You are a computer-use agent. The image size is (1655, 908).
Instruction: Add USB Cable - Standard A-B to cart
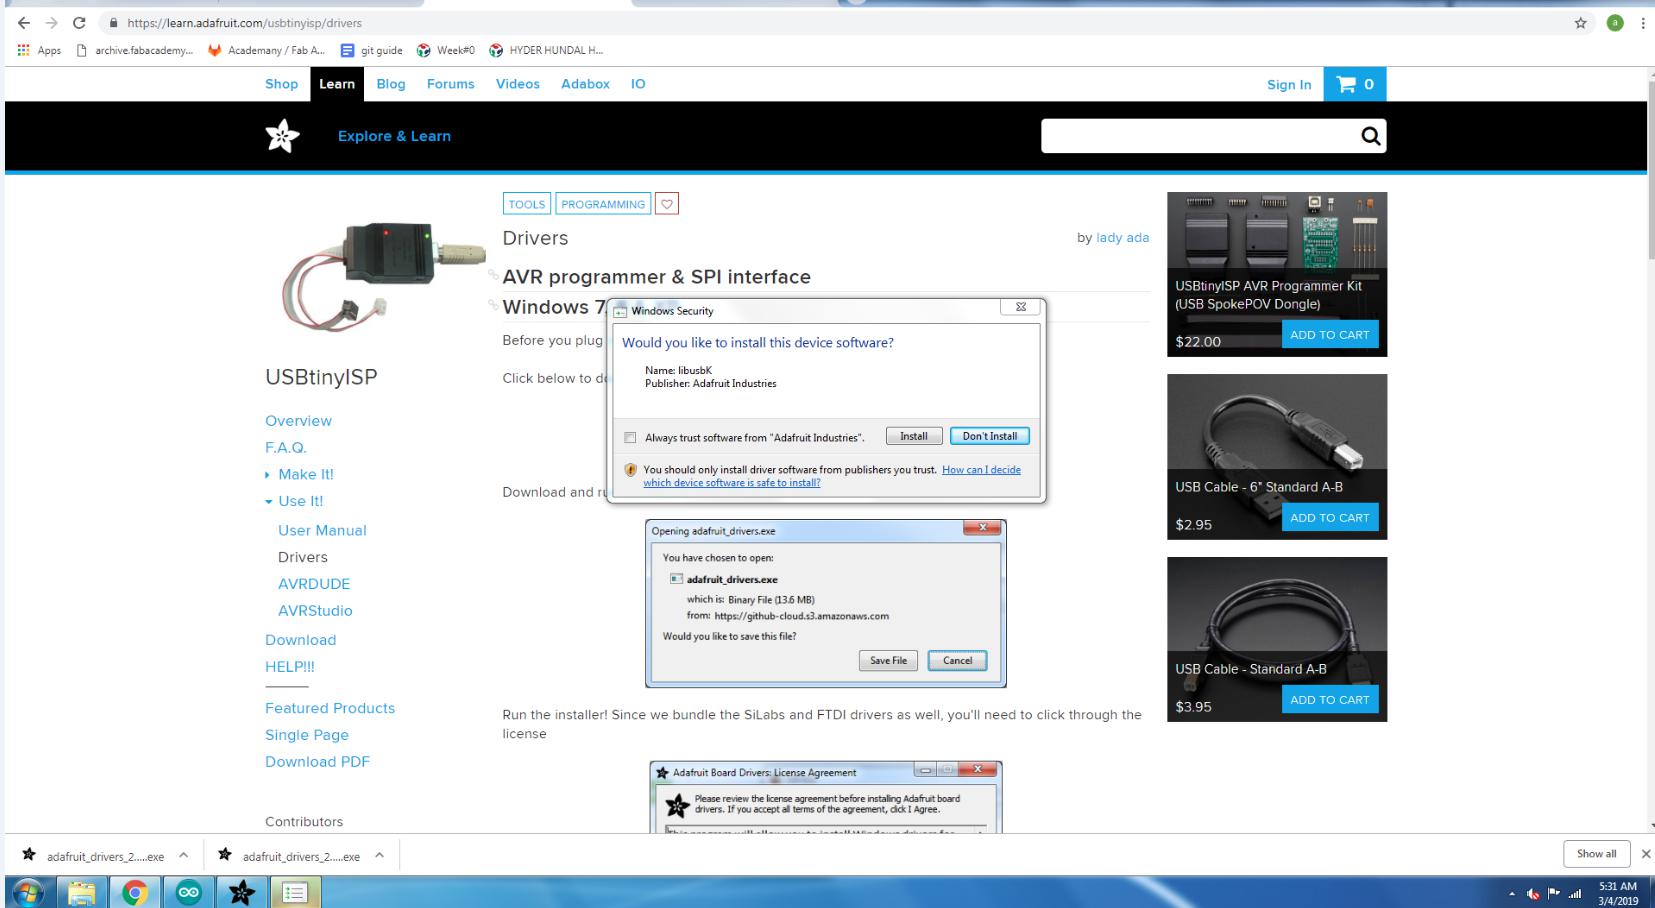tap(1329, 700)
